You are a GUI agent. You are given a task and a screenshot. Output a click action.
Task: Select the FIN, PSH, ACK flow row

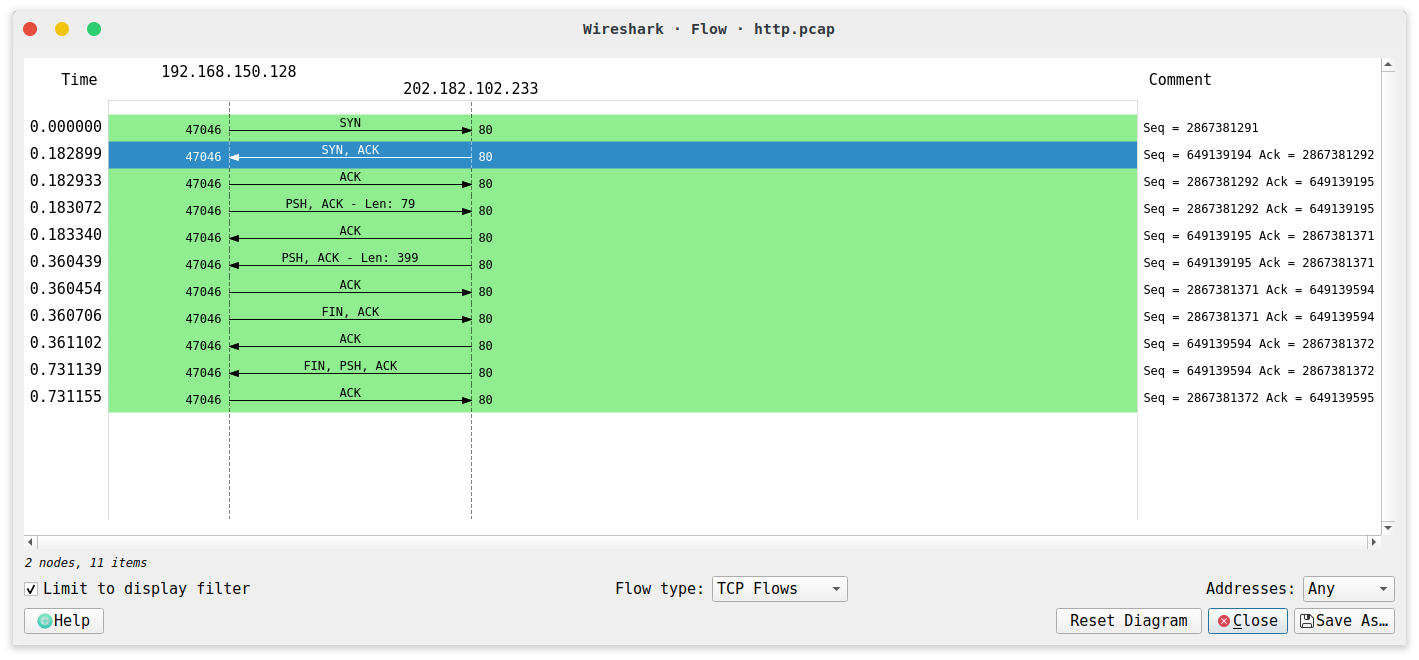[x=622, y=371]
